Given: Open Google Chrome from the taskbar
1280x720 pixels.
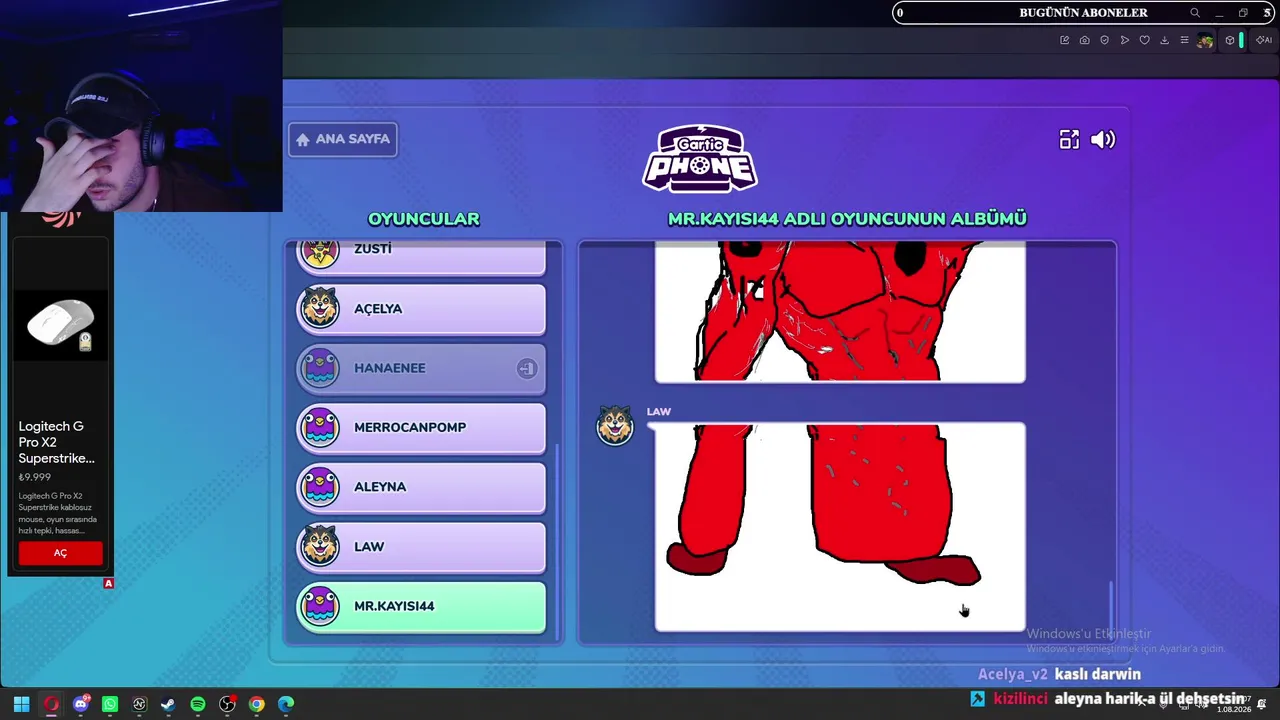Looking at the screenshot, I should click(x=257, y=704).
